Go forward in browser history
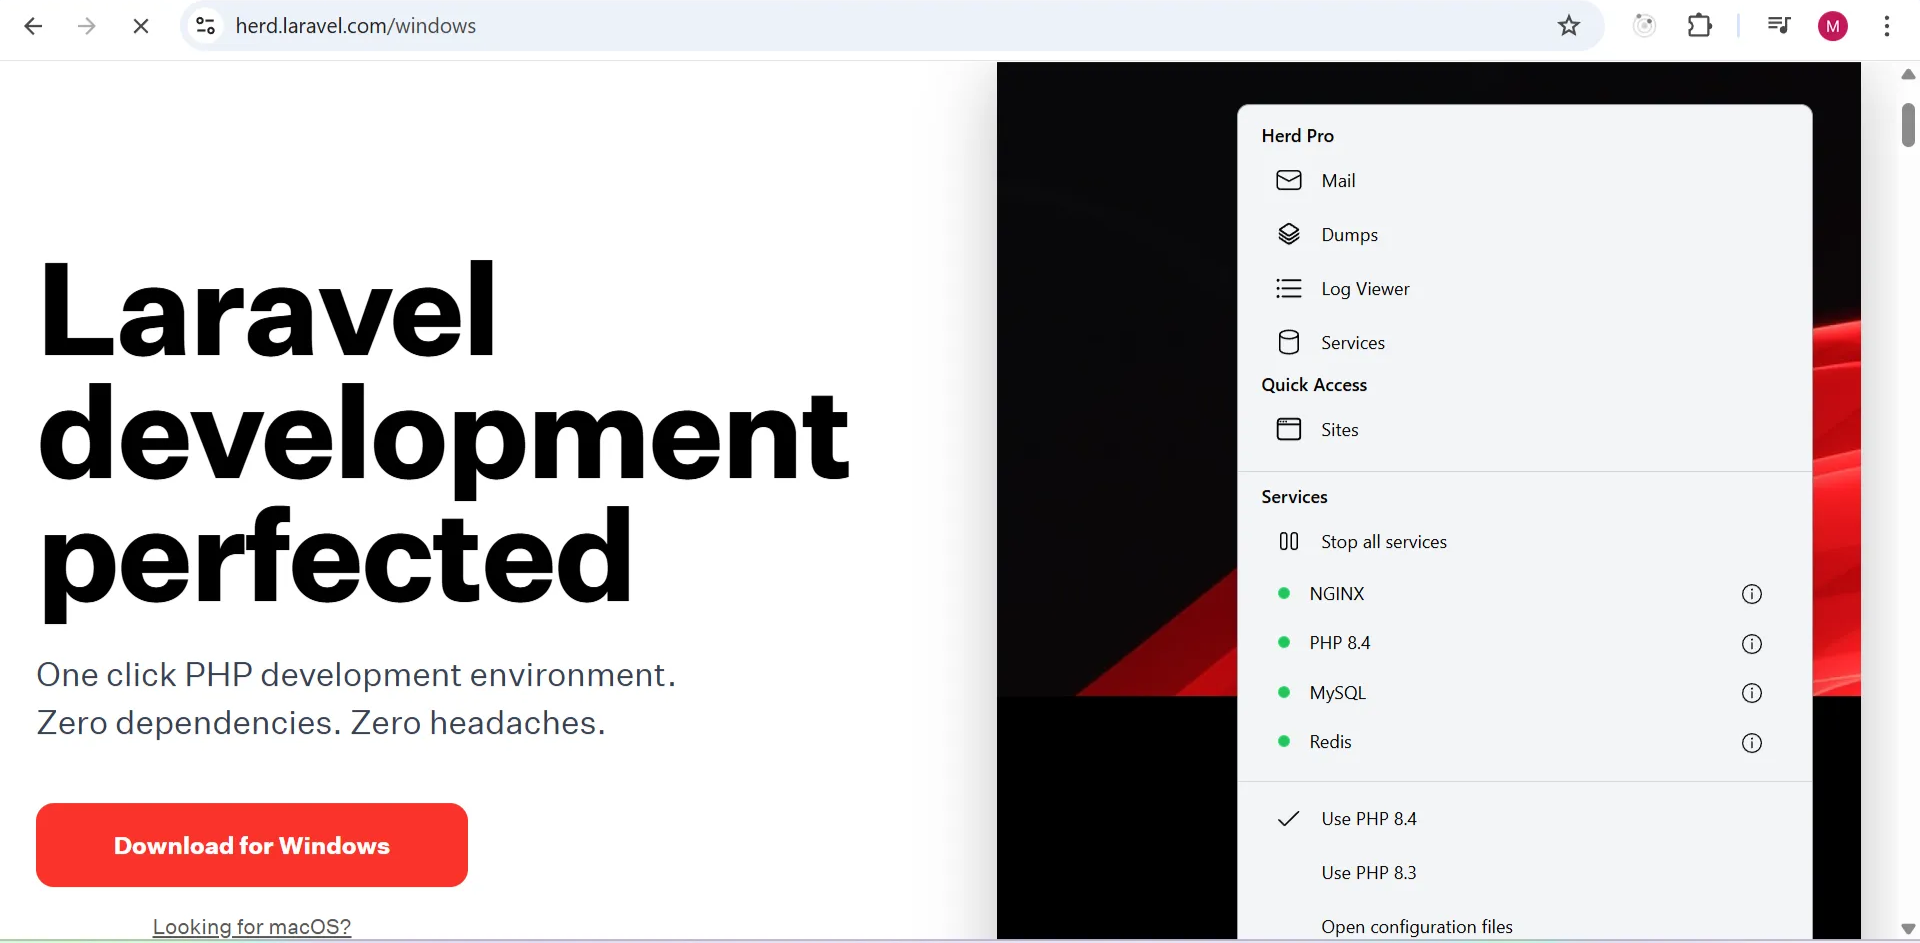Screen dimensions: 1920x943 click(87, 27)
